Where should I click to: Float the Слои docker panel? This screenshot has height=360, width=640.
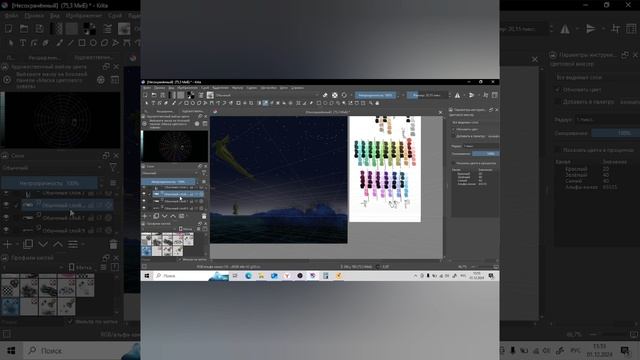tap(200, 166)
